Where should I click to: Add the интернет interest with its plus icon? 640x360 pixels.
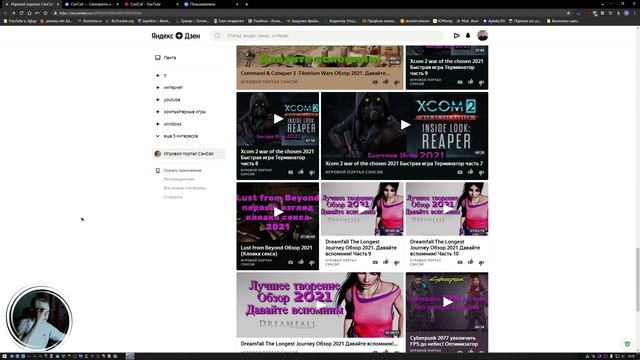(x=158, y=87)
